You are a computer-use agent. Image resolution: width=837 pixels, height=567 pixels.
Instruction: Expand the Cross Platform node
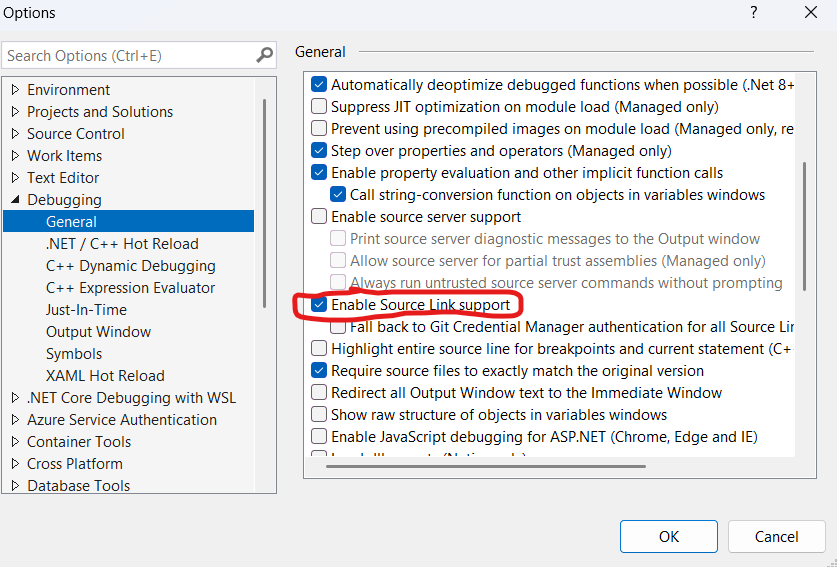tap(15, 463)
